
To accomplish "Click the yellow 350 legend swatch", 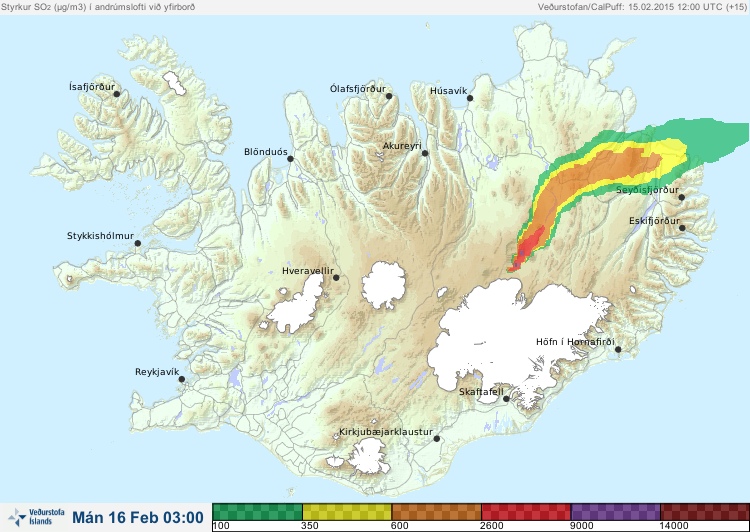I will tap(347, 512).
